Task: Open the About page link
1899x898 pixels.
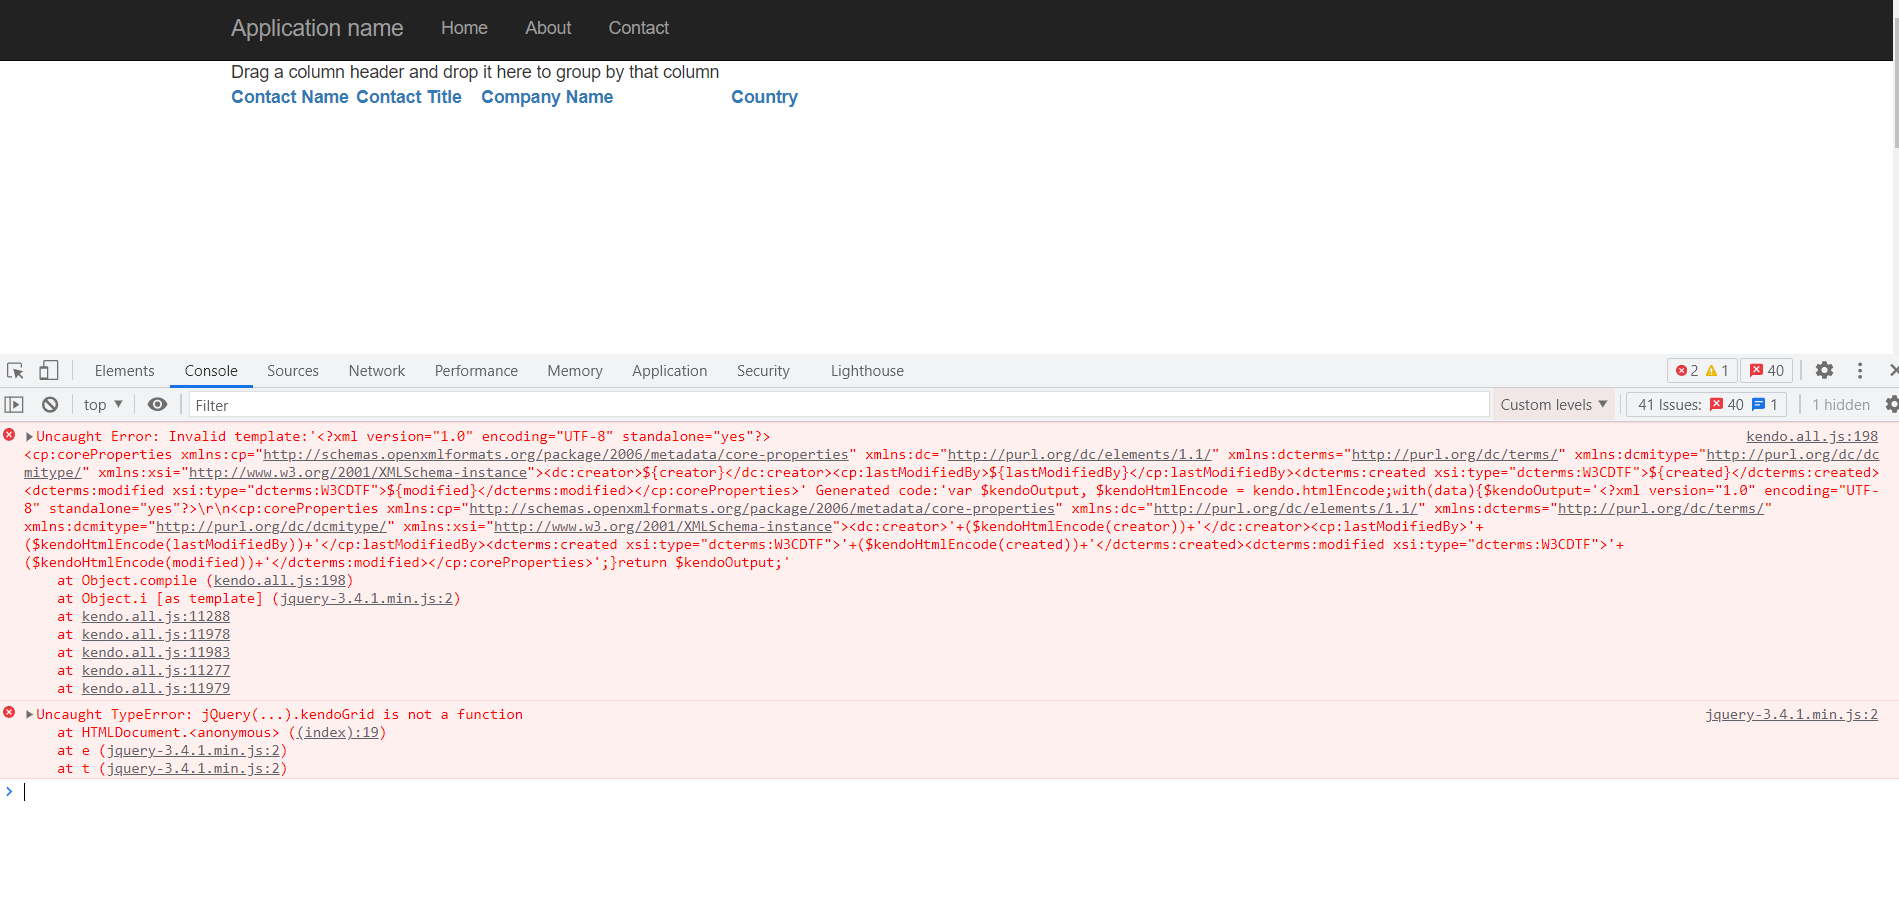Action: tap(548, 28)
